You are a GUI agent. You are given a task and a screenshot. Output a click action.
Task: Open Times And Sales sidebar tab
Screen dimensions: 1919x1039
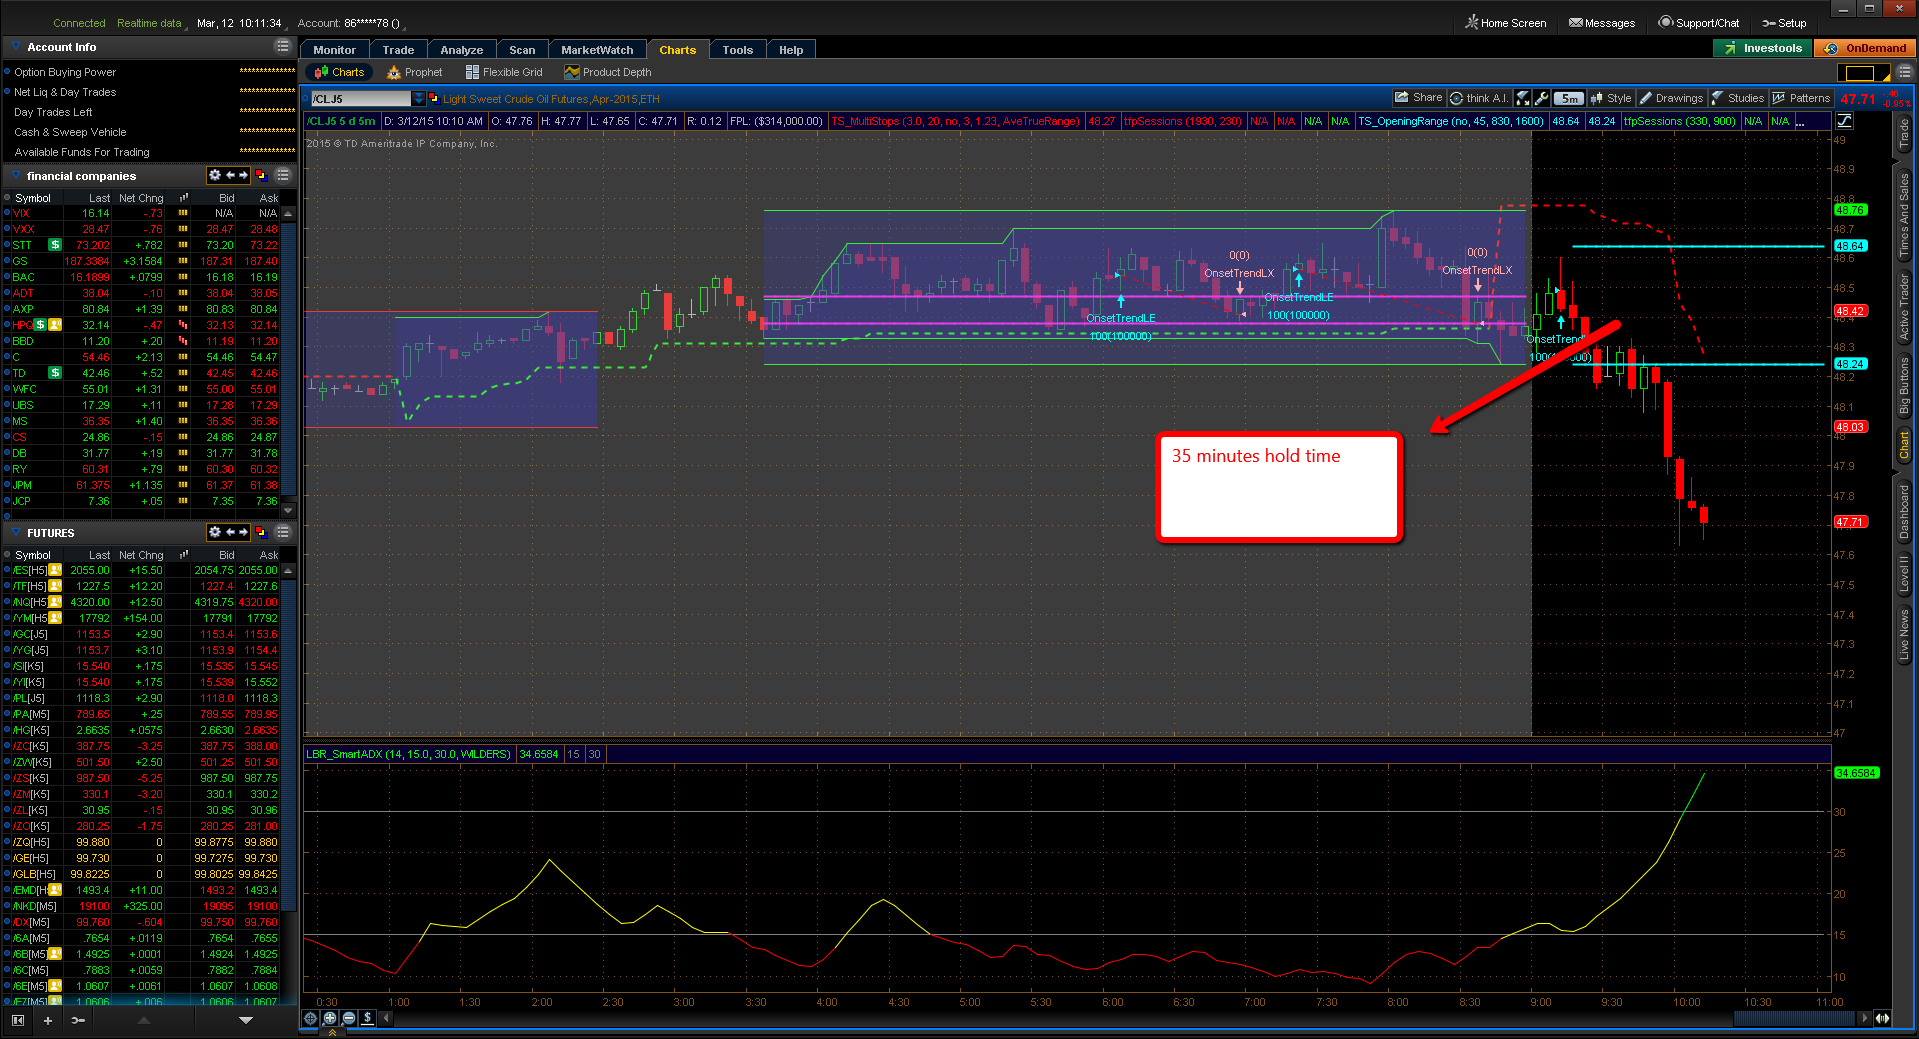pos(1904,215)
